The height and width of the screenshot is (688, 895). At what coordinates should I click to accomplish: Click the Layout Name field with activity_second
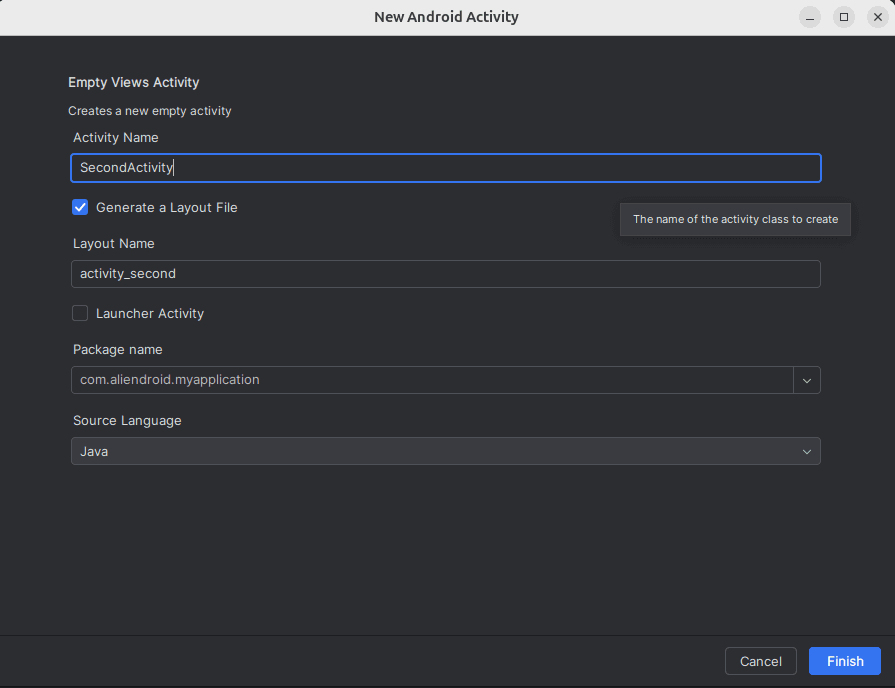tap(446, 274)
